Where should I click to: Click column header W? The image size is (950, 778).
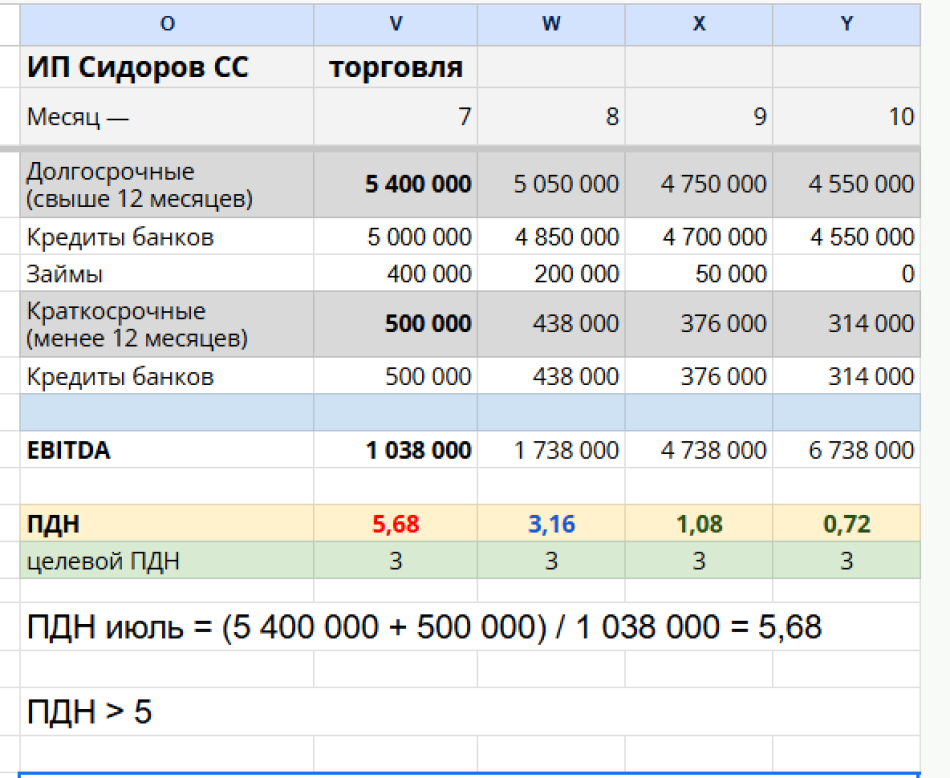(551, 24)
